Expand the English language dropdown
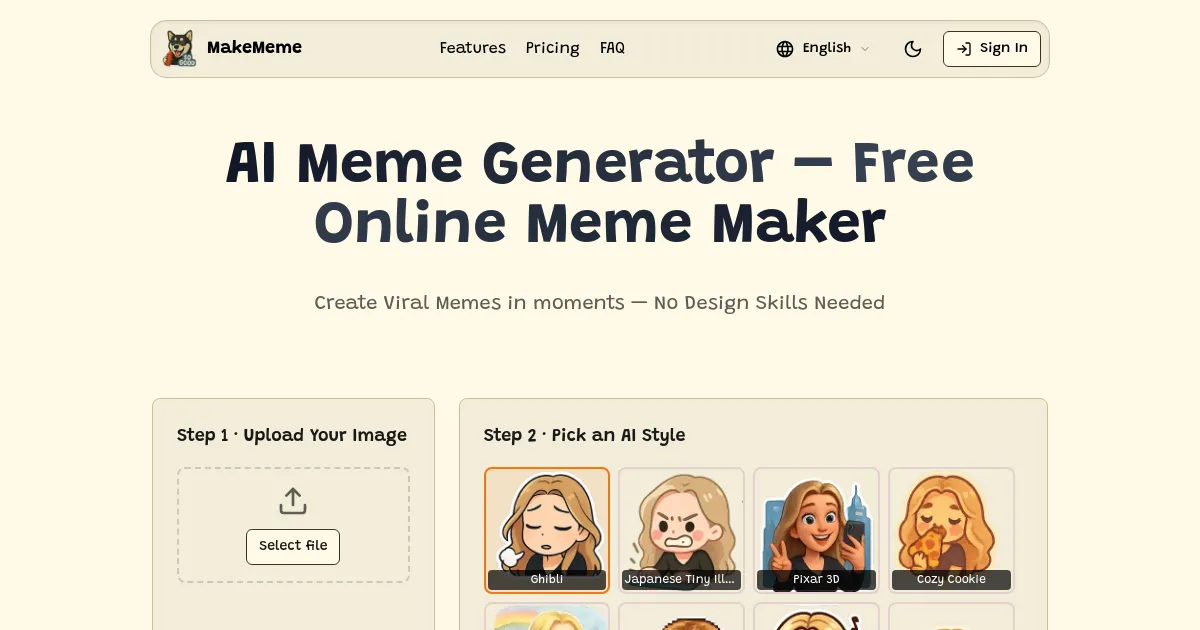 click(823, 49)
